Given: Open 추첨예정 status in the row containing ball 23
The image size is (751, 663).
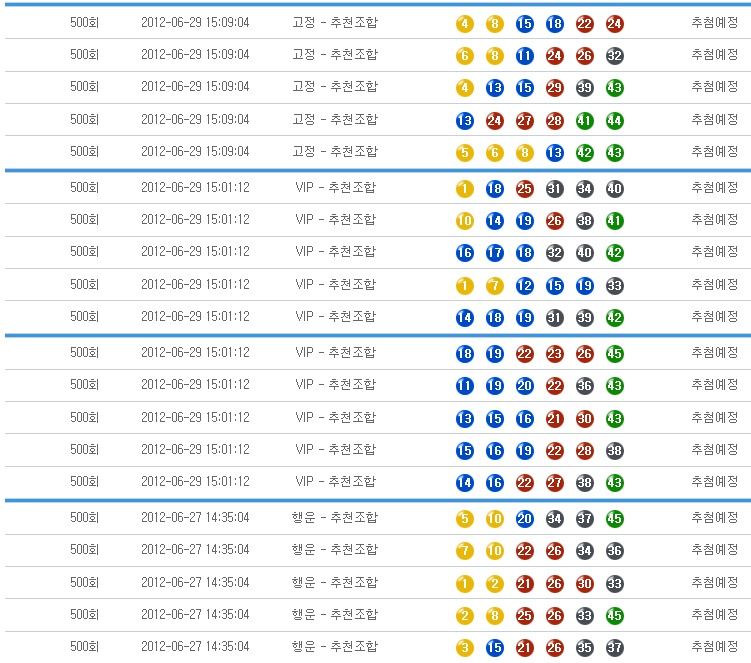Looking at the screenshot, I should tap(714, 352).
